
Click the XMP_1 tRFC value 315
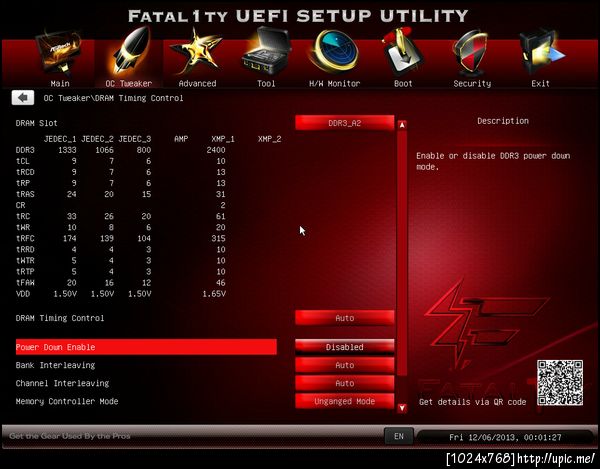[218, 238]
